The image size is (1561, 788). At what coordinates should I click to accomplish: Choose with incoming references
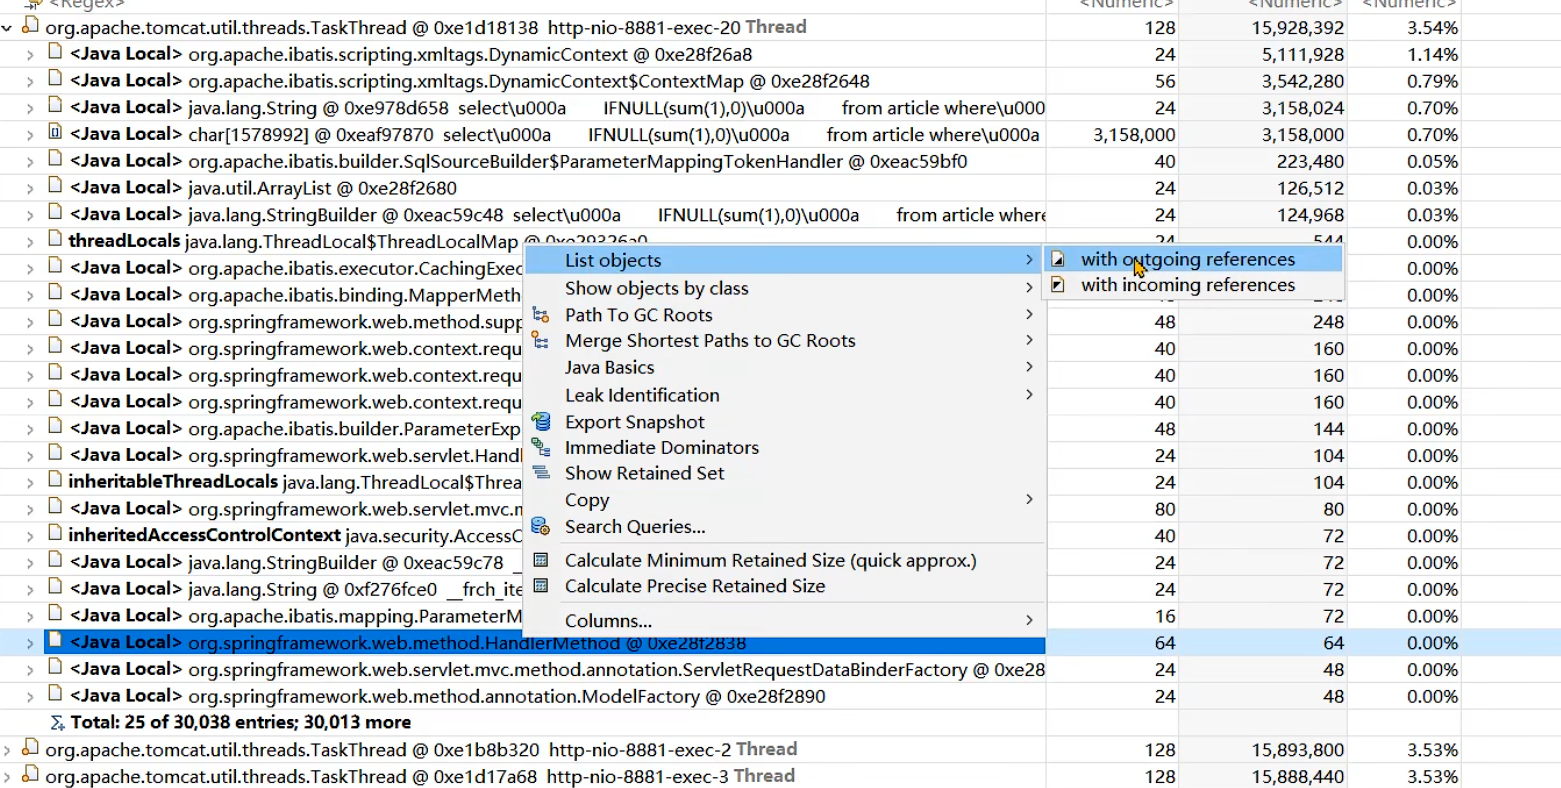tap(1193, 285)
